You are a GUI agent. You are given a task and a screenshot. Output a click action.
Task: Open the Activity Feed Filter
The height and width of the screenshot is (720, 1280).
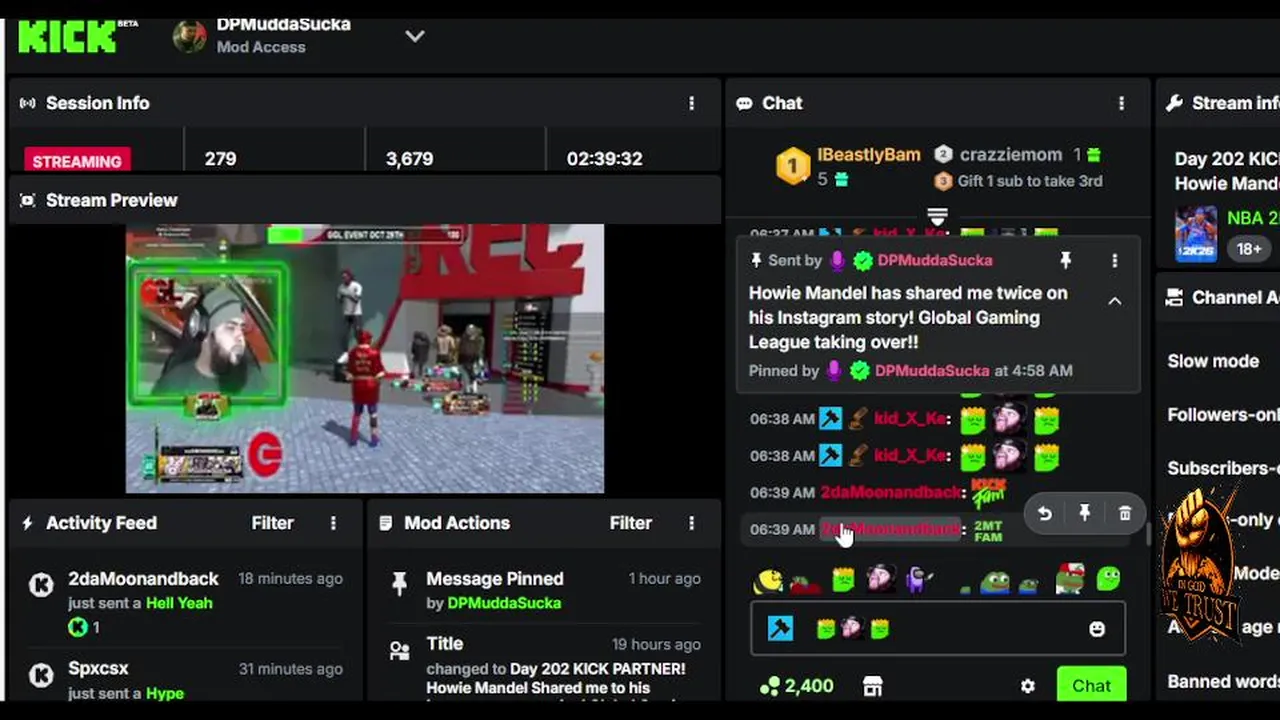coord(272,523)
